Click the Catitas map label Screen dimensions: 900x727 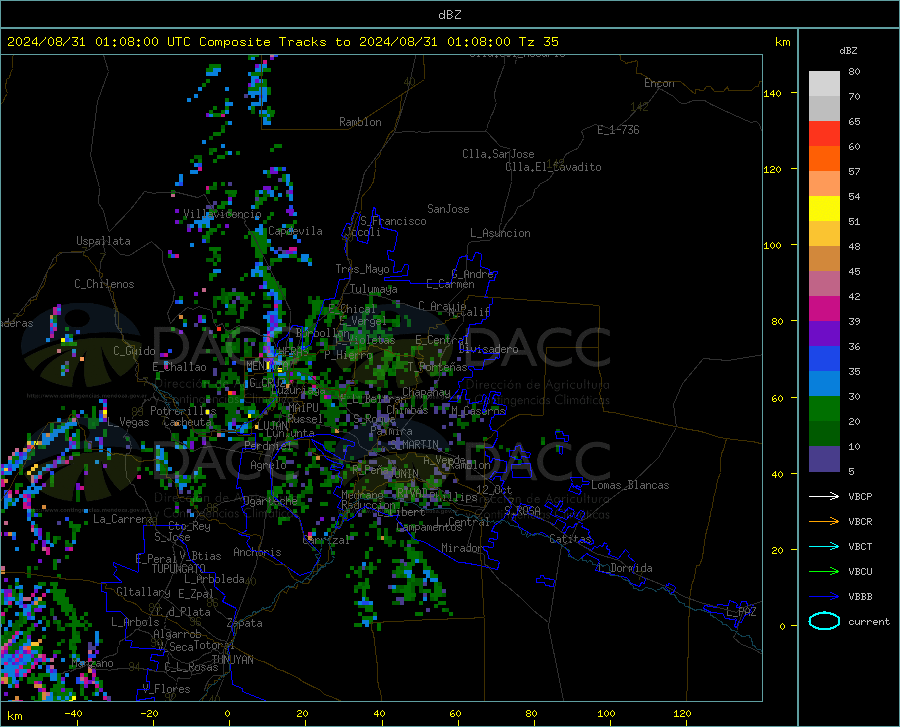pyautogui.click(x=570, y=539)
